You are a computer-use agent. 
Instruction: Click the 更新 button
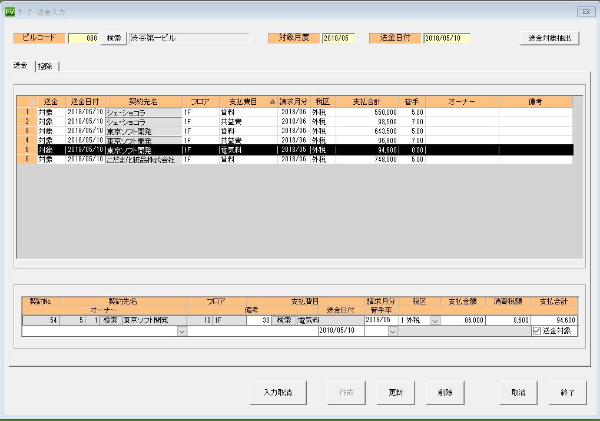[x=396, y=392]
